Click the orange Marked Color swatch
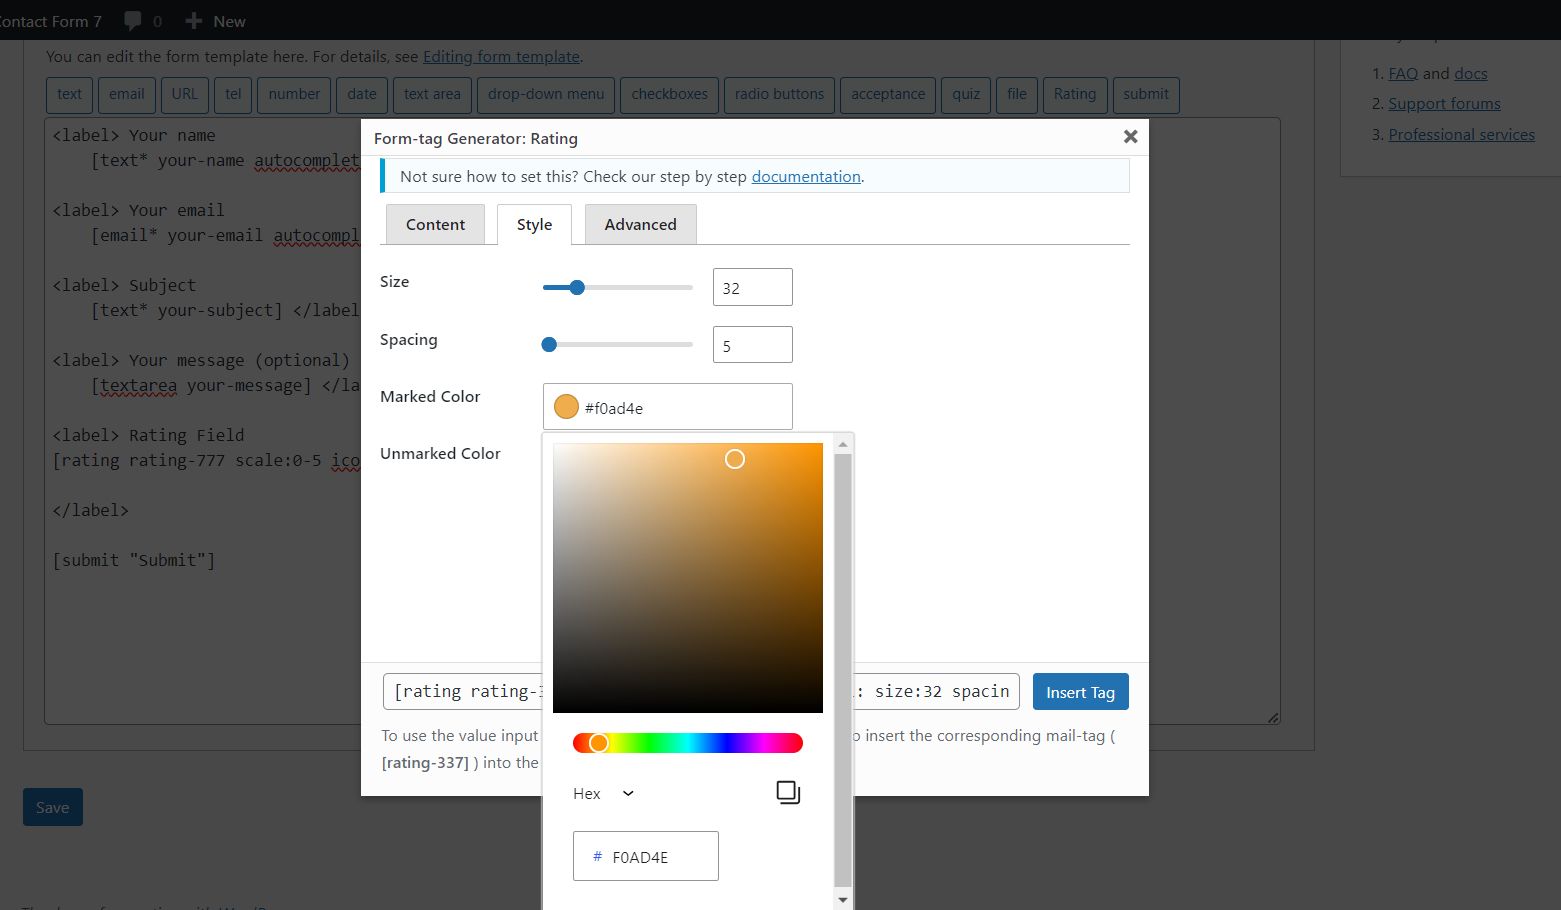Screen dimensions: 1561x910 coord(566,407)
